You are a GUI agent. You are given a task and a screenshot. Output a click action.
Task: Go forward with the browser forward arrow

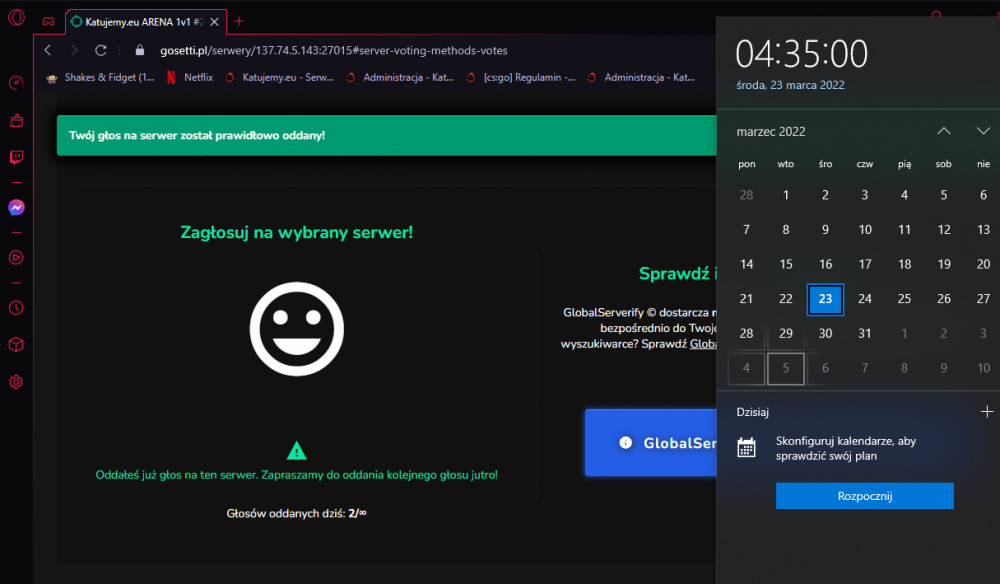[74, 50]
